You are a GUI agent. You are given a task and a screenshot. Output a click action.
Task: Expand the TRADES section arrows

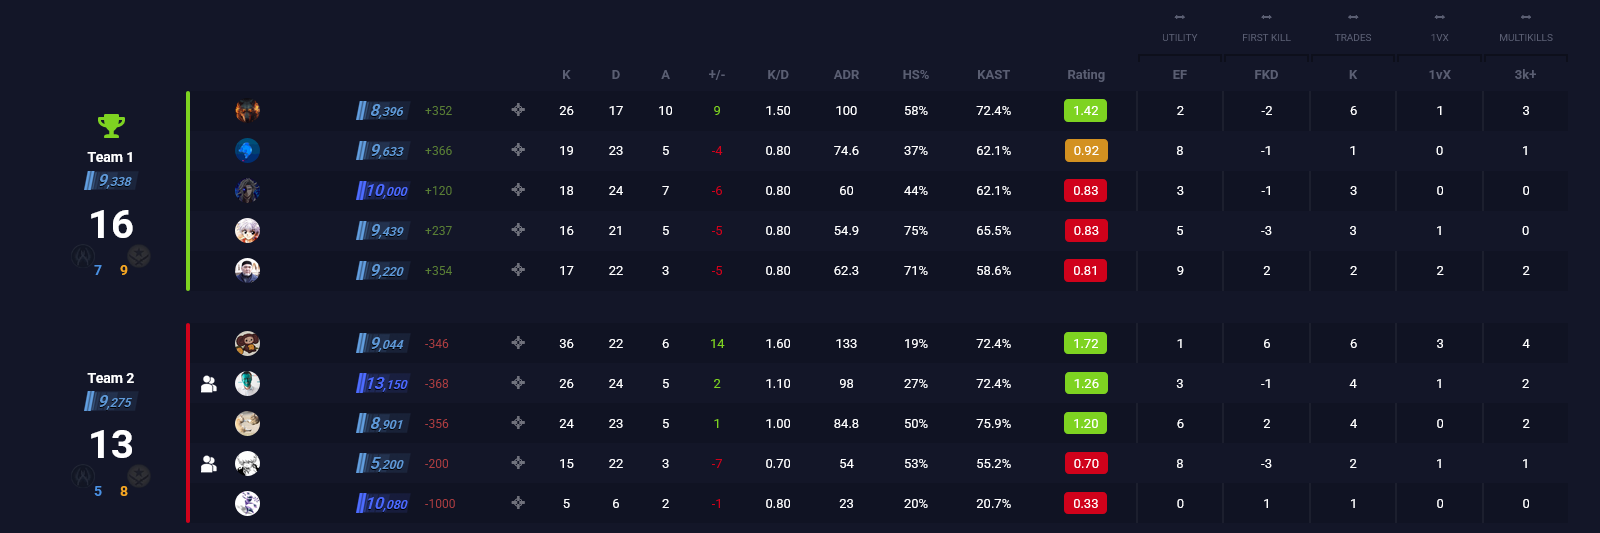1353,17
